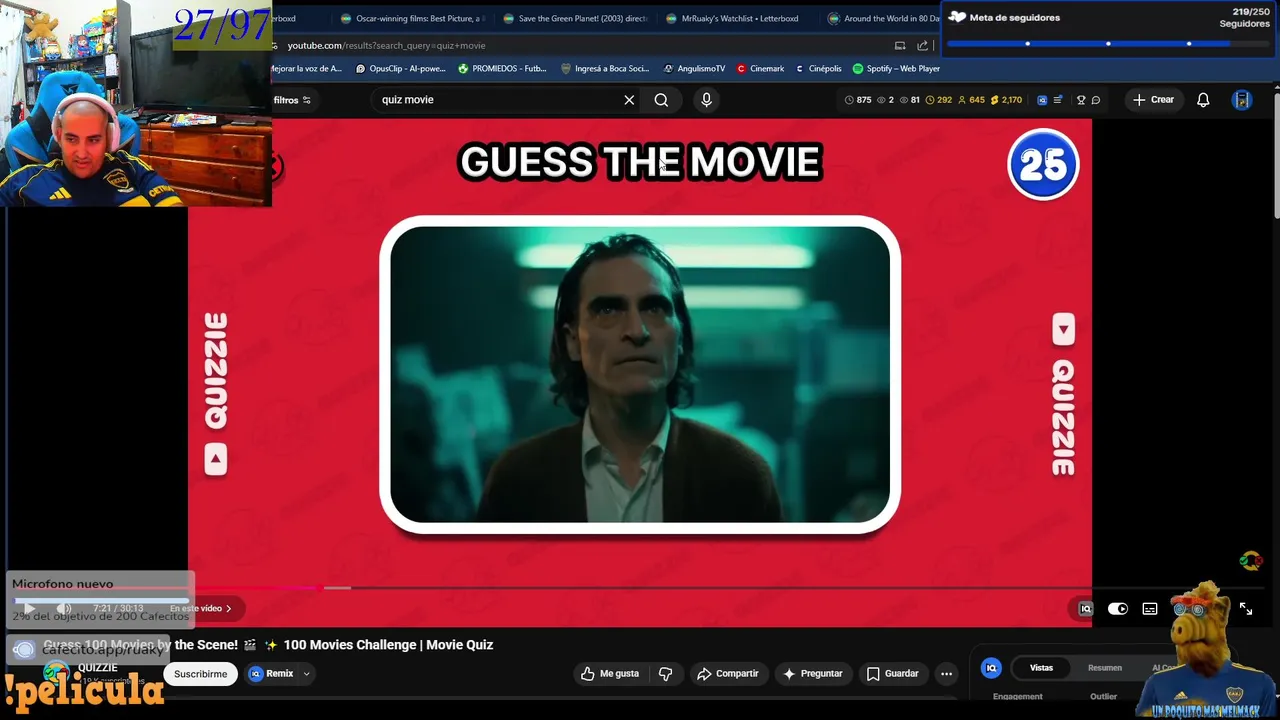Click the trophy icon in the top bar

tap(1081, 100)
